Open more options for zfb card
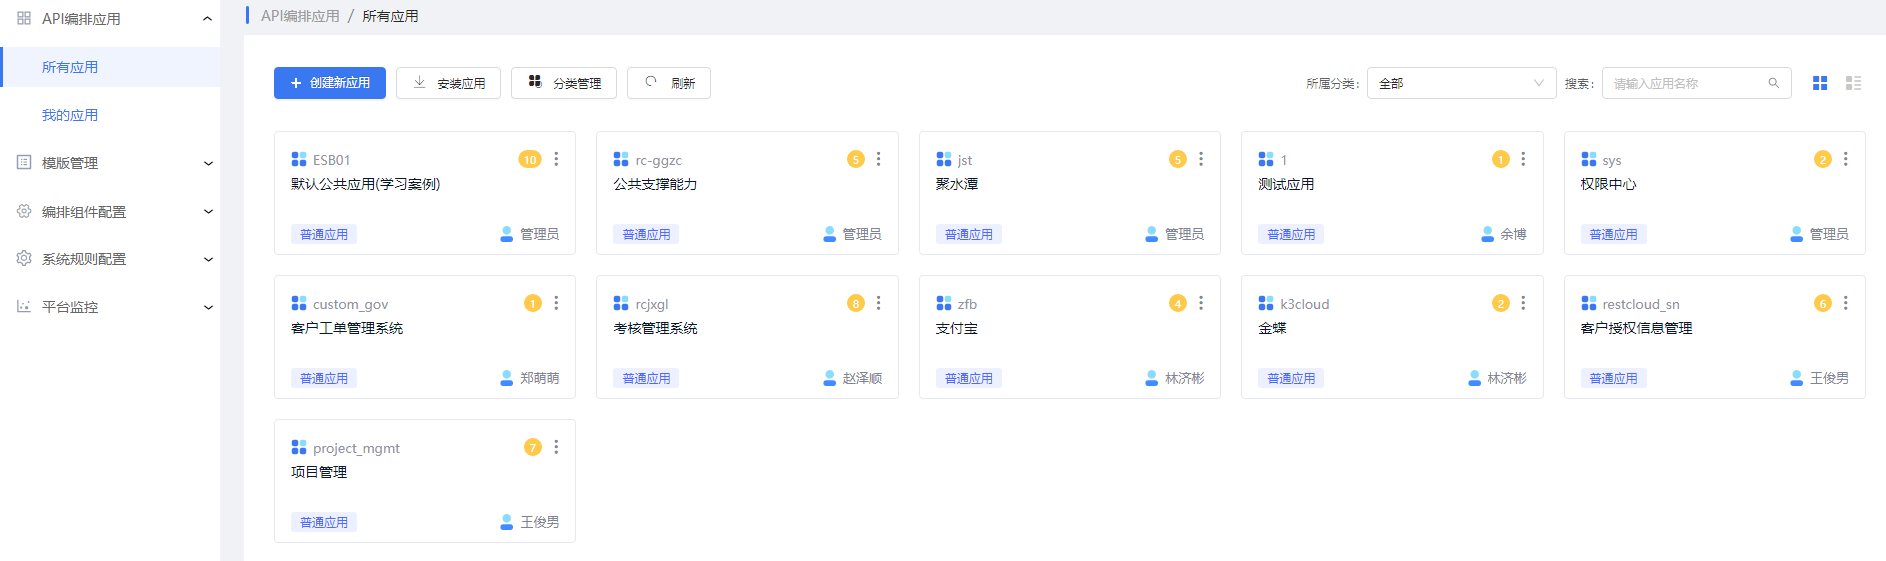Viewport: 1886px width, 561px height. tap(1201, 303)
